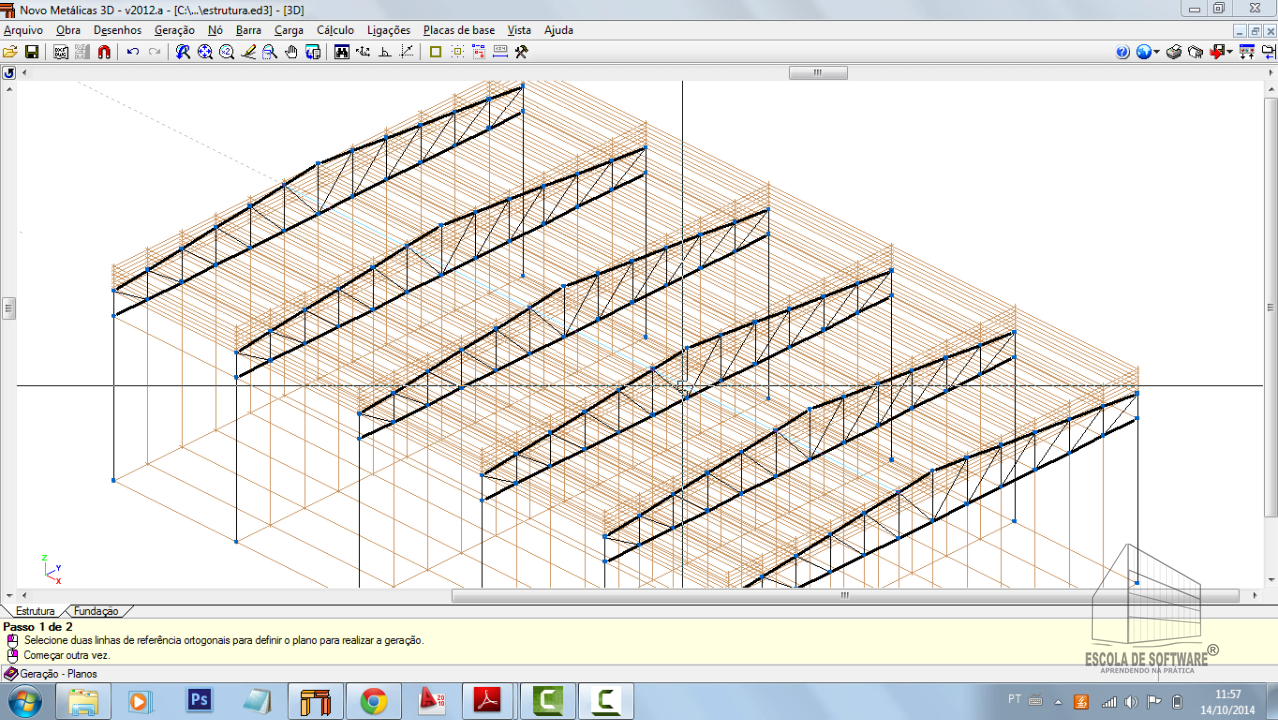Click the view rotate button at top-left corner

pos(9,73)
